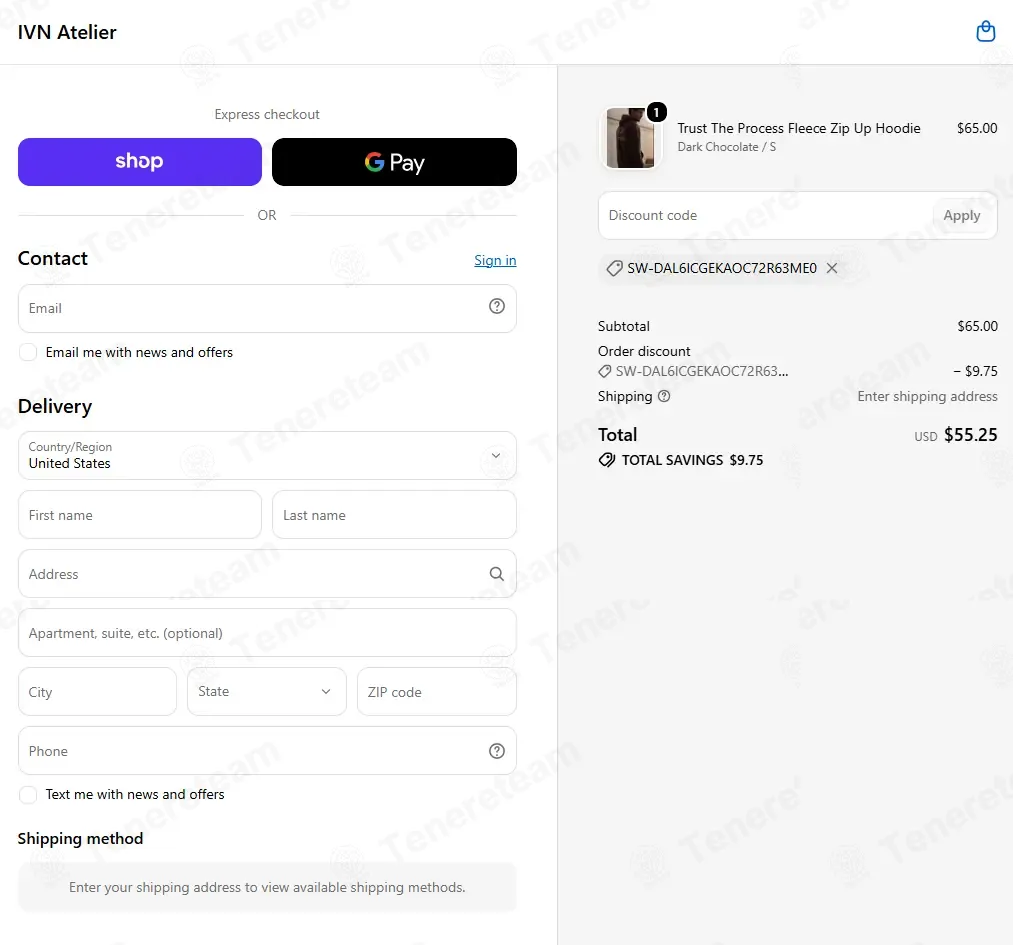
Task: Focus the Address input field
Action: click(267, 574)
